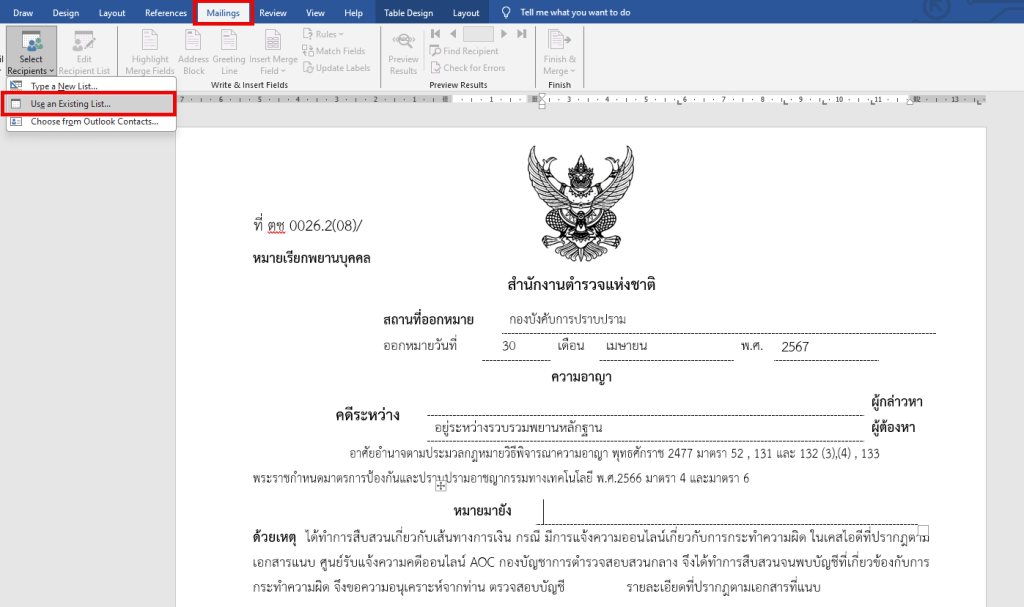The height and width of the screenshot is (607, 1024).
Task: Select Type a New List entry
Action: (x=64, y=87)
